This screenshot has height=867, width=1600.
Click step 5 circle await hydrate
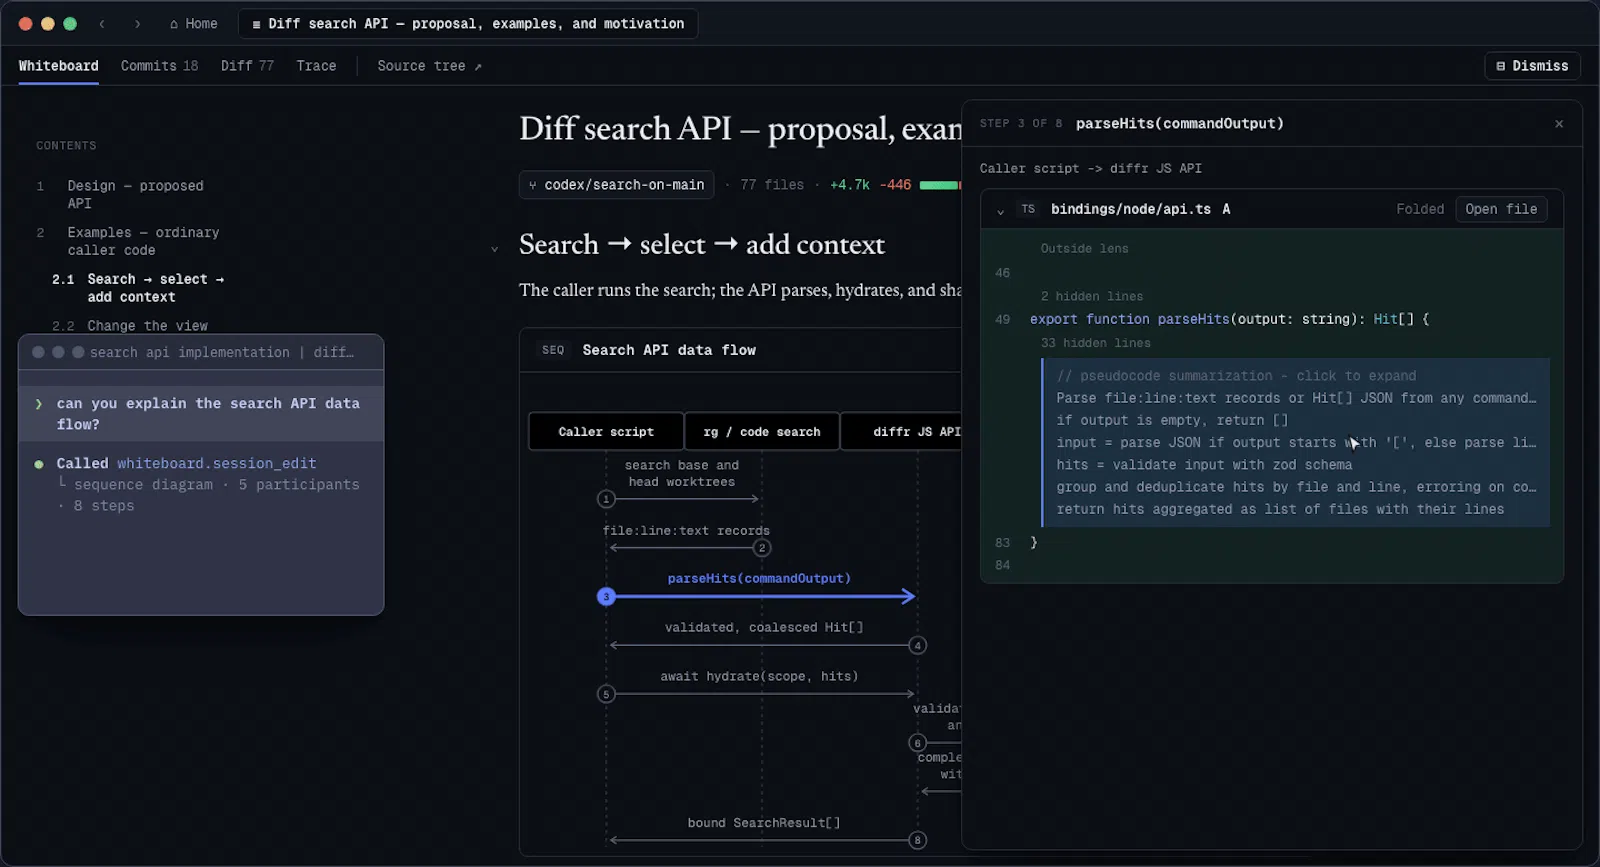click(x=606, y=694)
